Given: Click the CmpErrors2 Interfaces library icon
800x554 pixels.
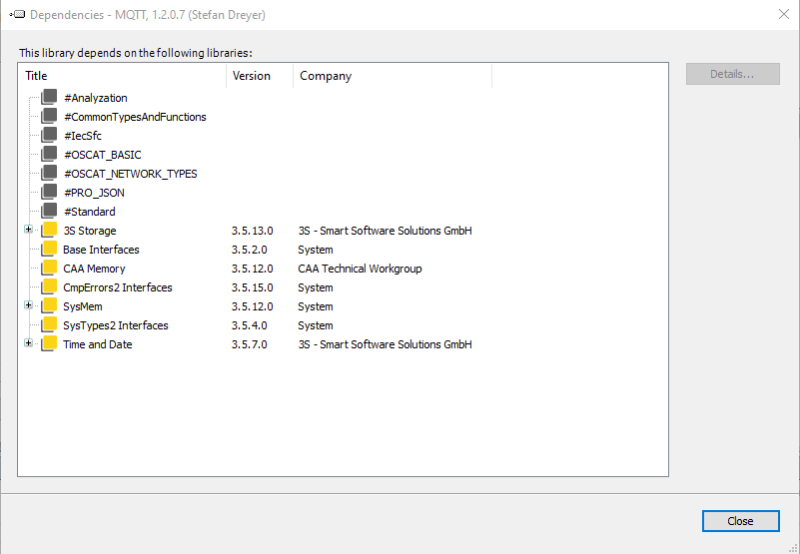Looking at the screenshot, I should tap(49, 286).
